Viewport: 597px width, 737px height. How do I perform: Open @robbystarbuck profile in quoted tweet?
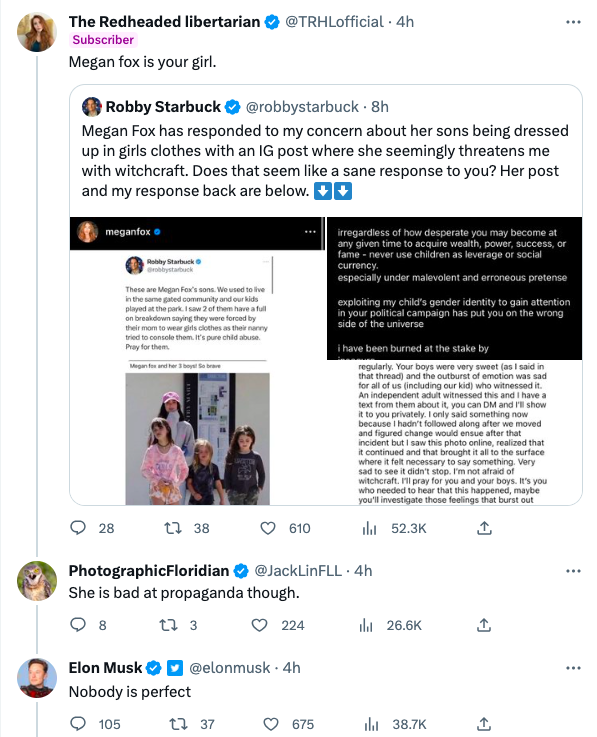(302, 107)
